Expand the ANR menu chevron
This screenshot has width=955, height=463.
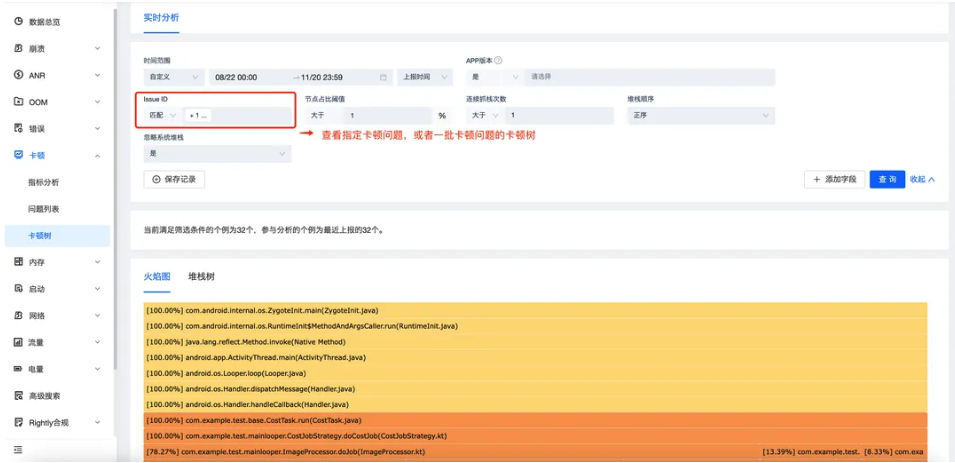97,75
